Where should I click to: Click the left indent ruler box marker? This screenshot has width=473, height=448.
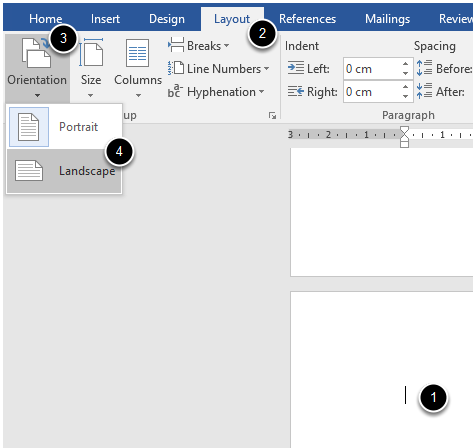pyautogui.click(x=404, y=144)
